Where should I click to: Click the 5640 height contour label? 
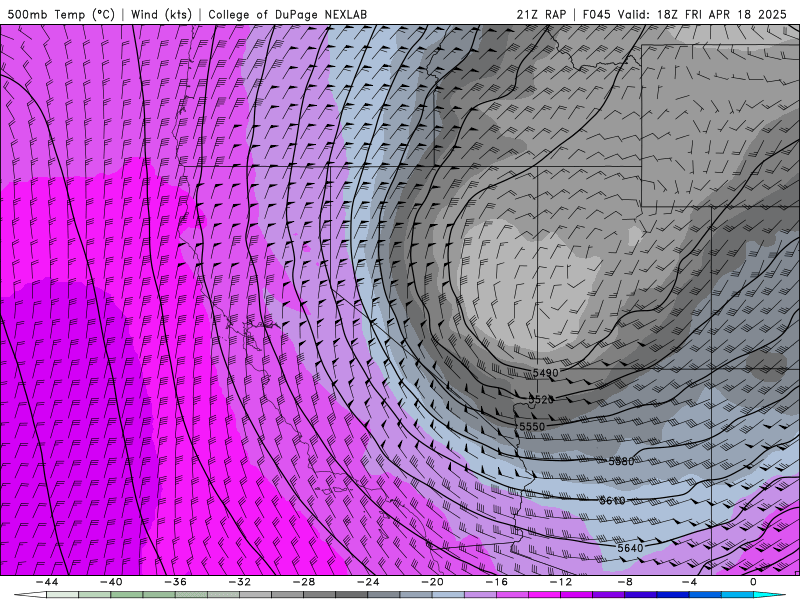tap(630, 548)
